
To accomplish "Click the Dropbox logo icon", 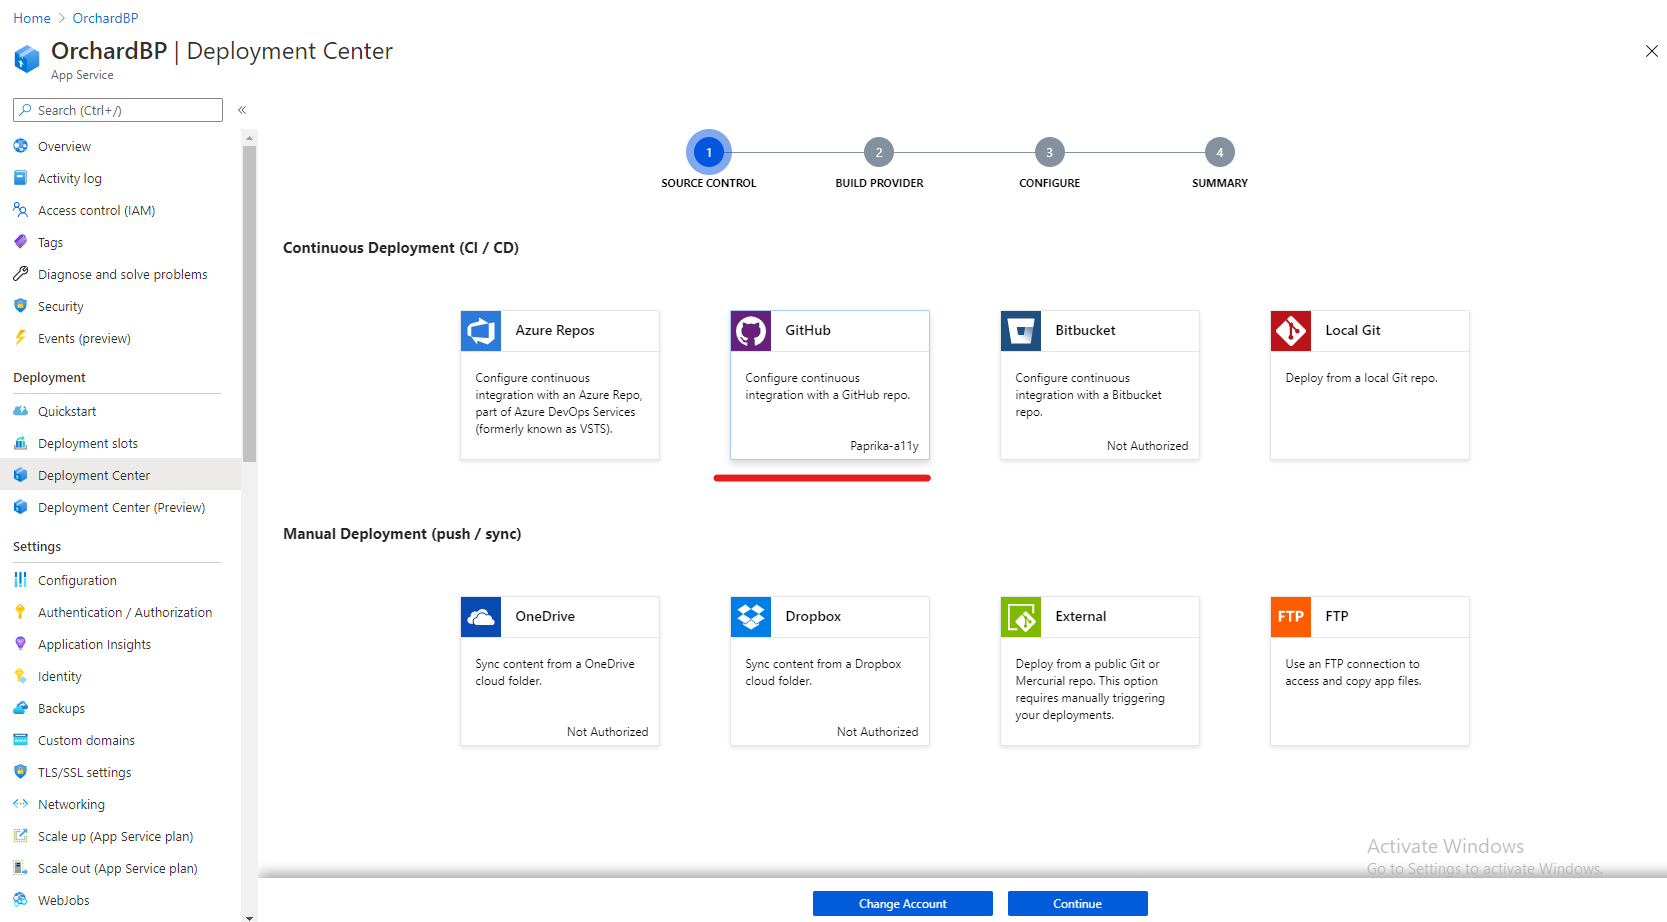I will pos(751,617).
